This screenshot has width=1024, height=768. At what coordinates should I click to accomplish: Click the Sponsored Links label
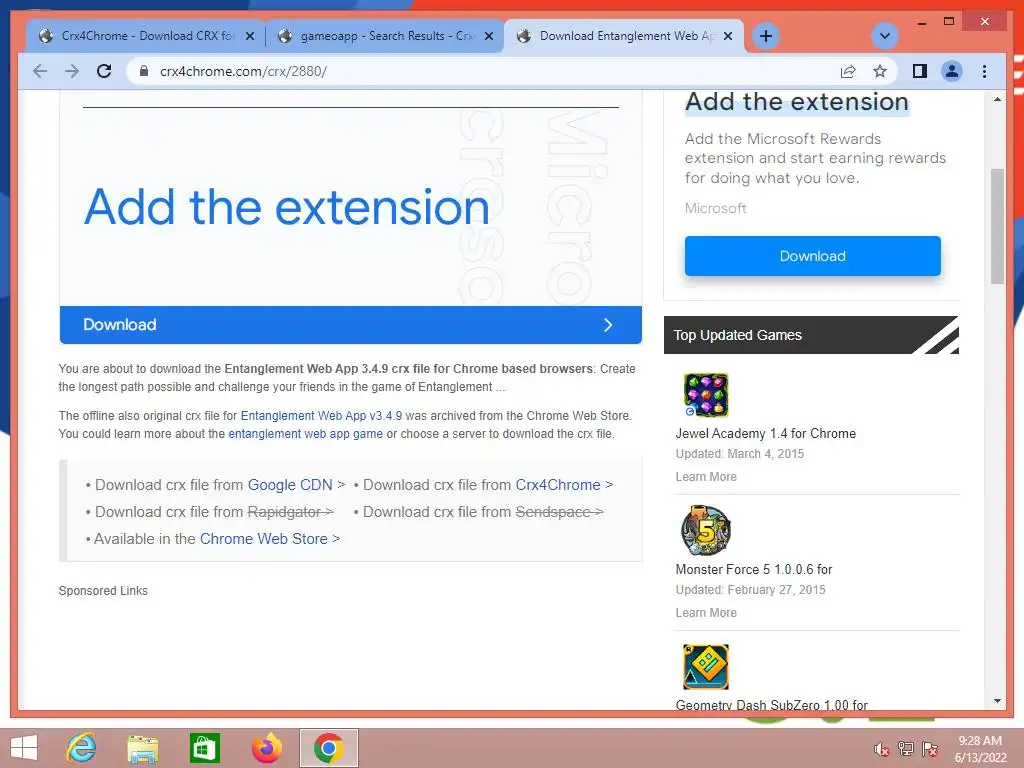click(x=103, y=590)
